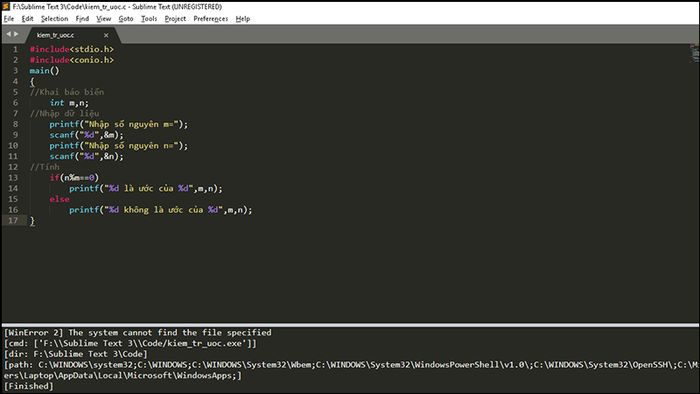Click line number 17 in the gutter
This screenshot has width=700, height=394.
click(13, 220)
